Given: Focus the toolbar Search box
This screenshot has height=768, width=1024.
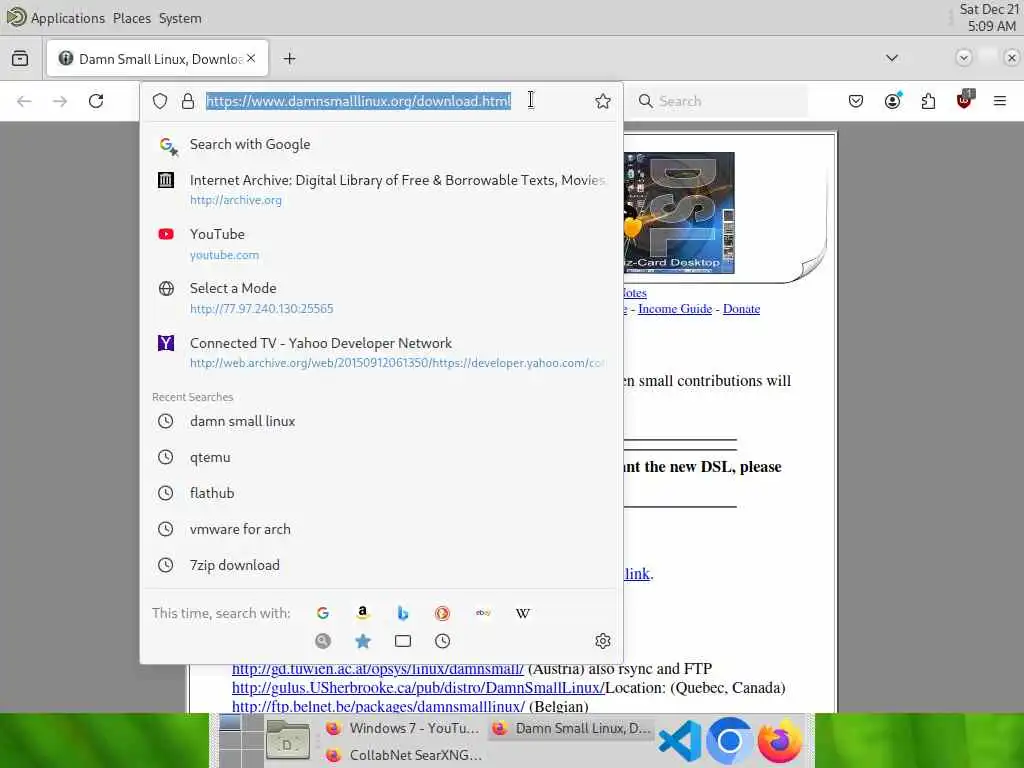Looking at the screenshot, I should (x=718, y=101).
